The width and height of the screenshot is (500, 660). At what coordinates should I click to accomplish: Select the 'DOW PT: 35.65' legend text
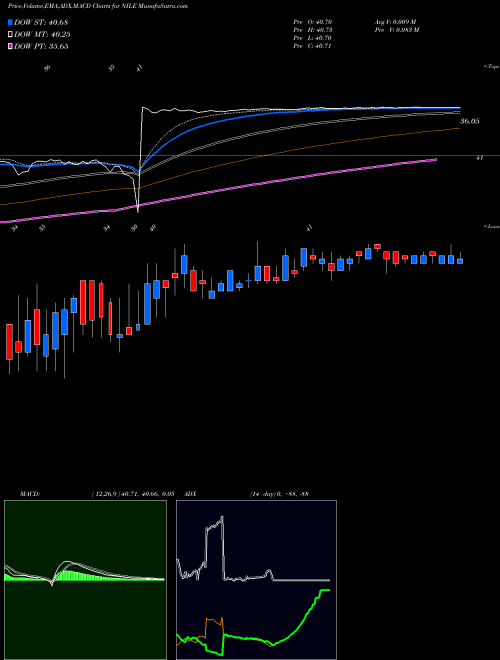pyautogui.click(x=42, y=47)
